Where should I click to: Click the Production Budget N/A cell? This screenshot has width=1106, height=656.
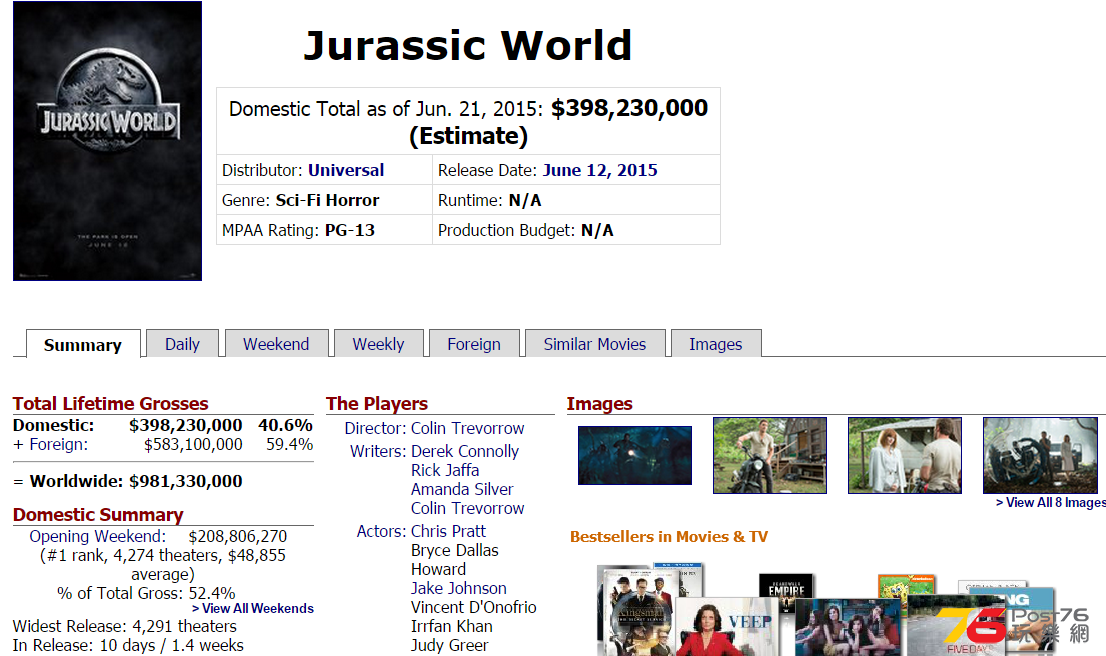[x=576, y=230]
